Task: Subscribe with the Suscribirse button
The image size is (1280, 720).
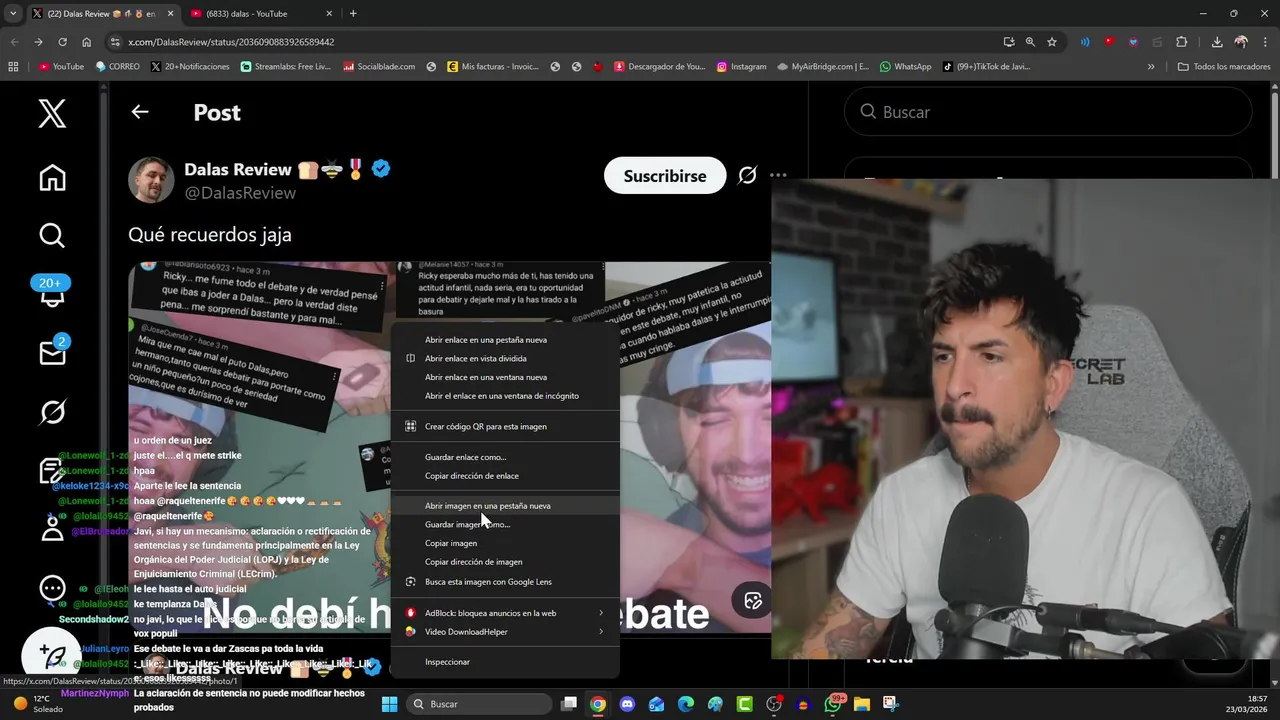Action: click(x=665, y=175)
